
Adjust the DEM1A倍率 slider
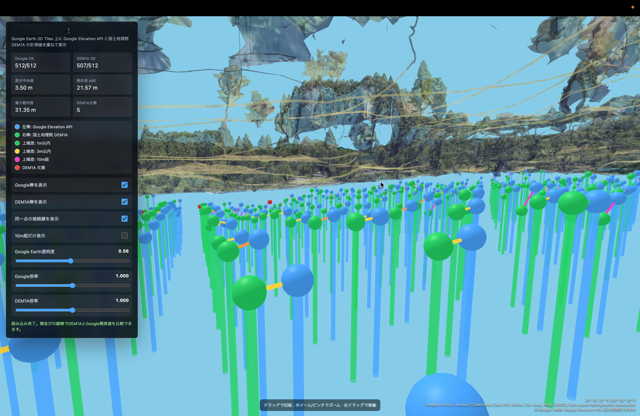[x=72, y=310]
